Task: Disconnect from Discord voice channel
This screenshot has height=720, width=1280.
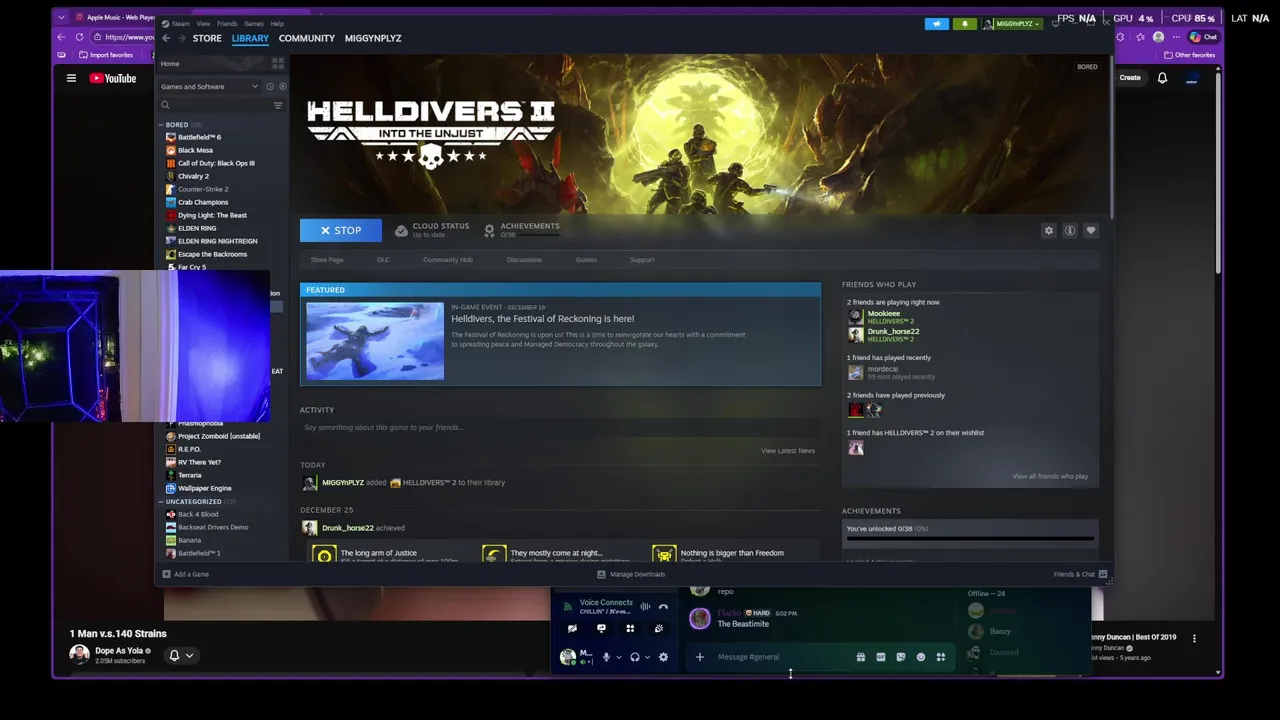Action: pos(662,606)
